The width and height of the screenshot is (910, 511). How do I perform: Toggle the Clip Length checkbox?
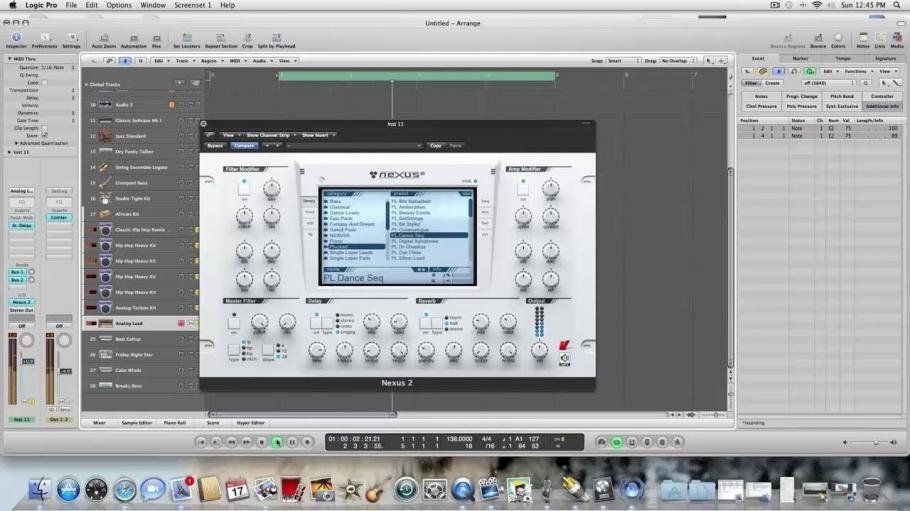[45, 128]
